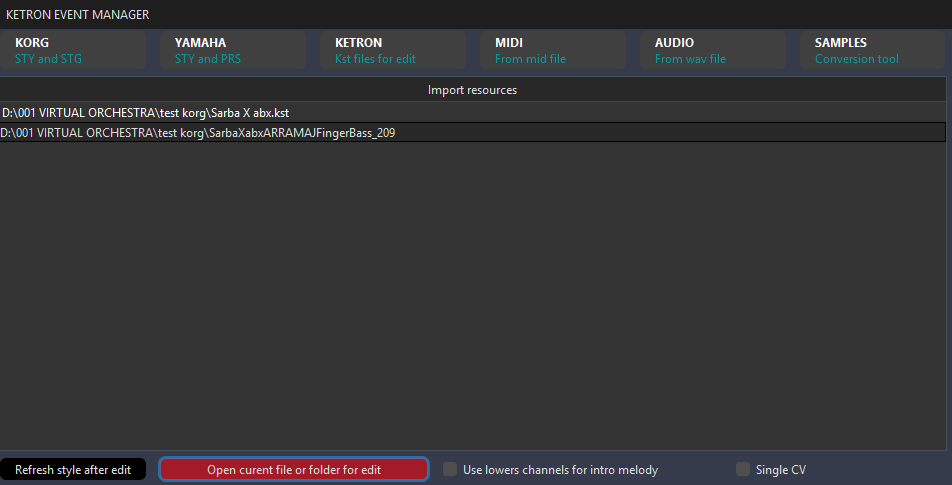Click Open curent file or folder for edit
Screen dimensions: 952x485
[x=294, y=469]
